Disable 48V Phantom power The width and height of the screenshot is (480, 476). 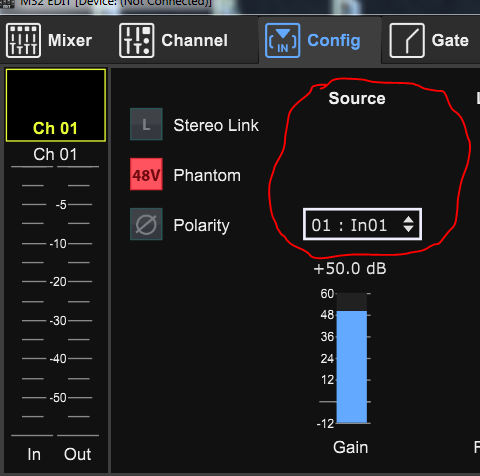tap(146, 174)
